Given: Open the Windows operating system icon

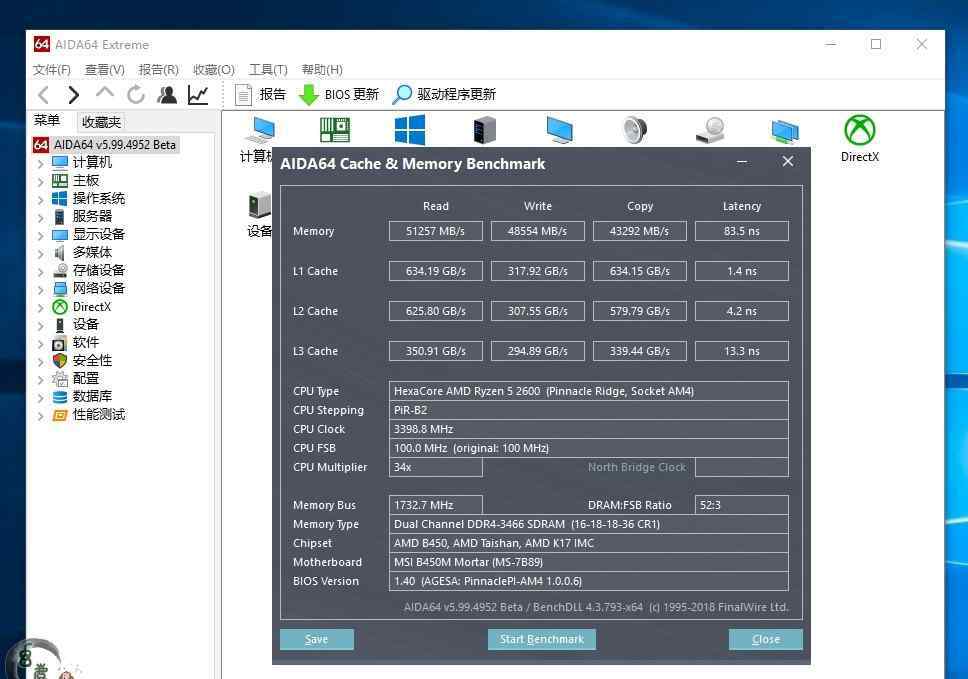Looking at the screenshot, I should [x=410, y=130].
